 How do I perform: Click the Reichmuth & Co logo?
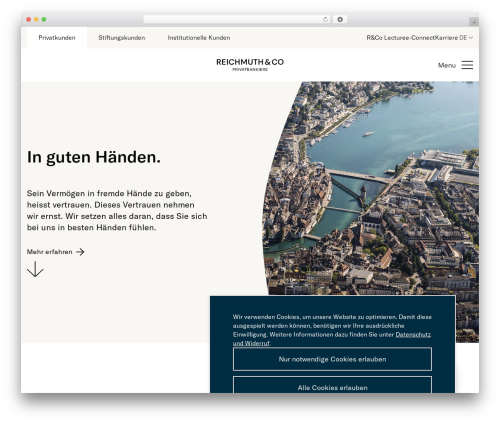[x=250, y=65]
